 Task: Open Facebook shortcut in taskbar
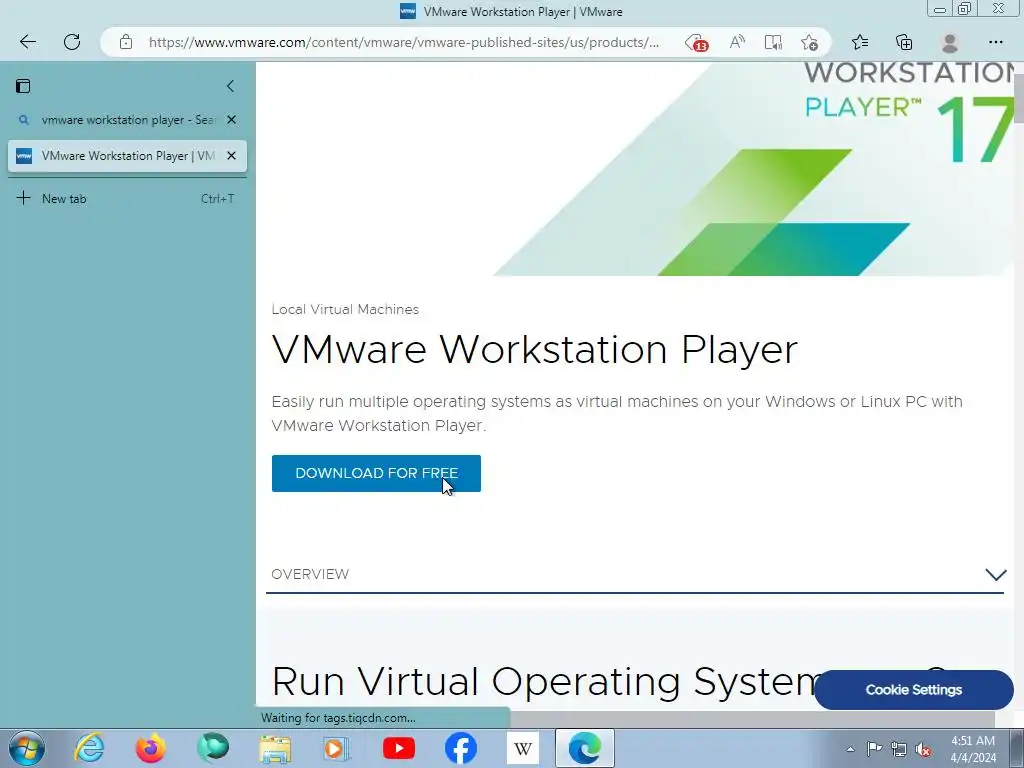461,748
